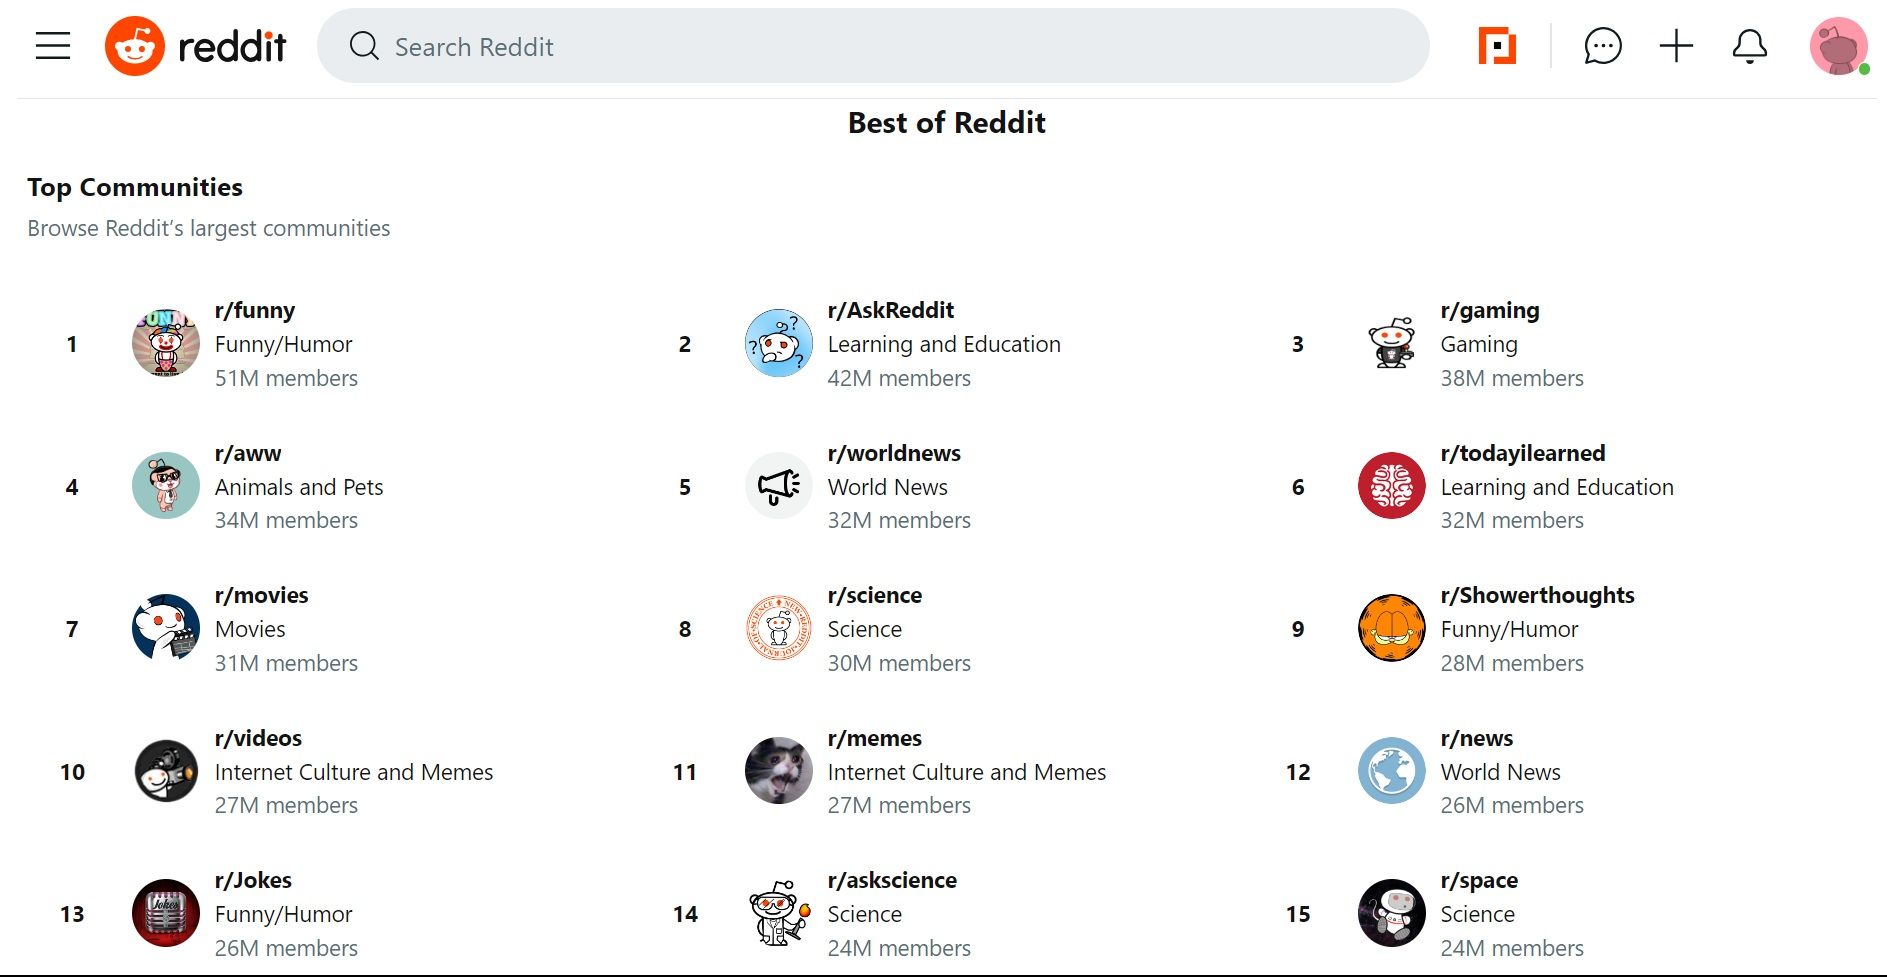Open the profile avatar menu
This screenshot has width=1887, height=977.
coord(1840,46)
